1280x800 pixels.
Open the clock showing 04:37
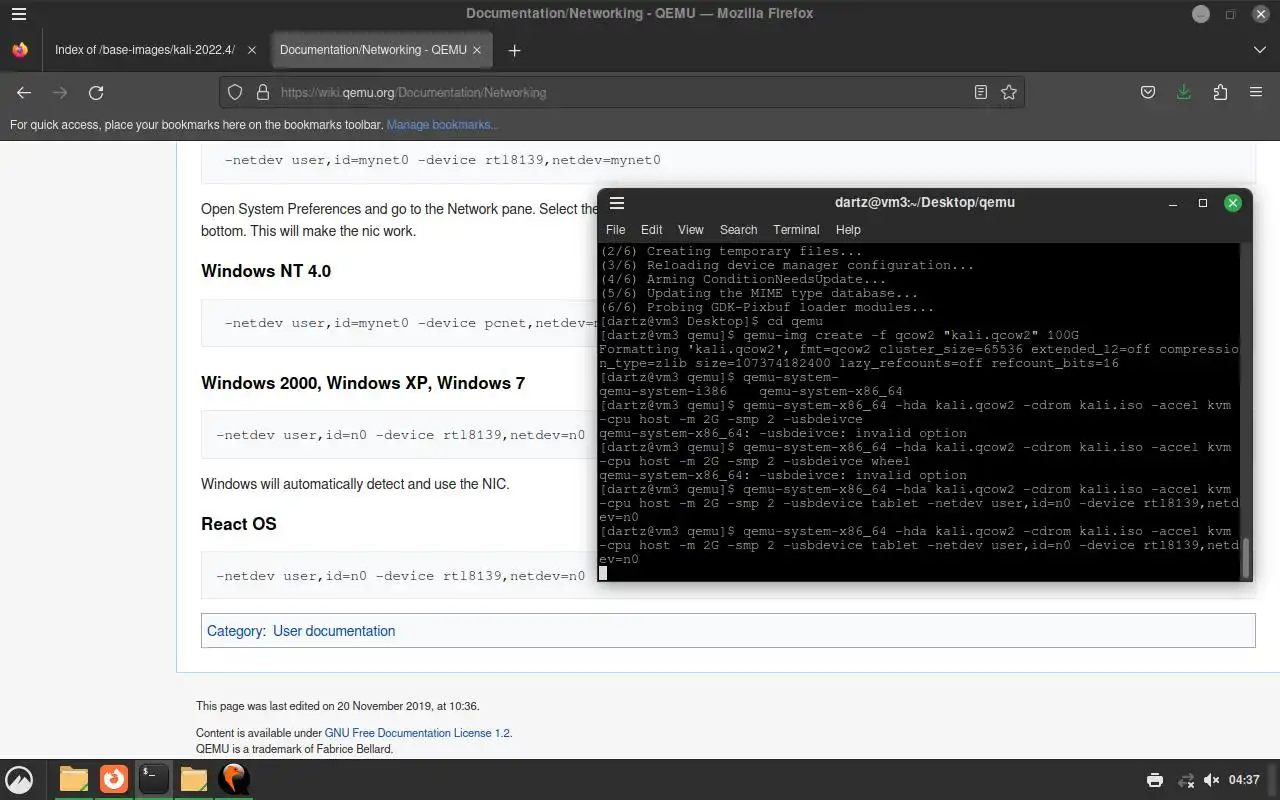pyautogui.click(x=1244, y=780)
